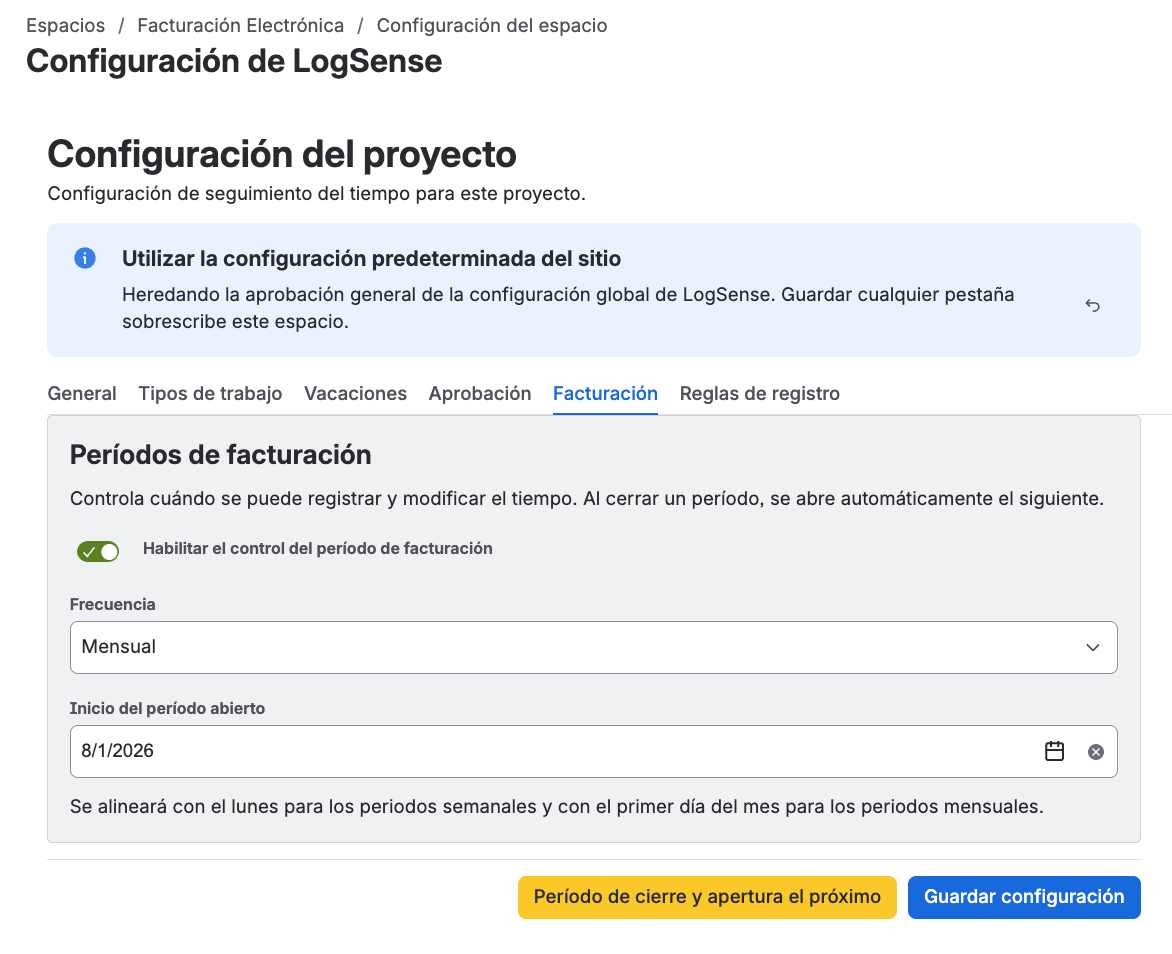Click Configuración del espacio breadcrumb

492,25
